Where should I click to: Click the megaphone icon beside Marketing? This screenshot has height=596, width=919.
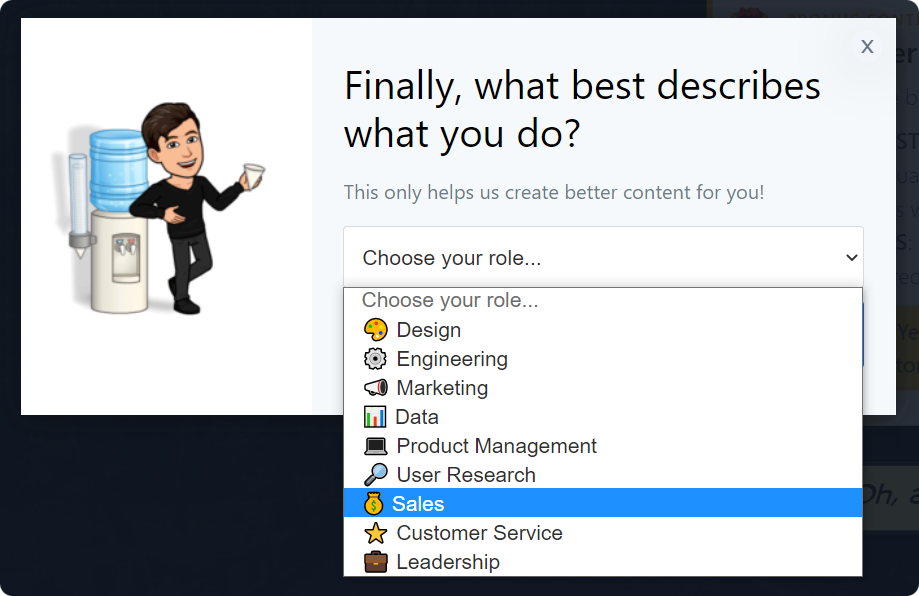coord(375,388)
